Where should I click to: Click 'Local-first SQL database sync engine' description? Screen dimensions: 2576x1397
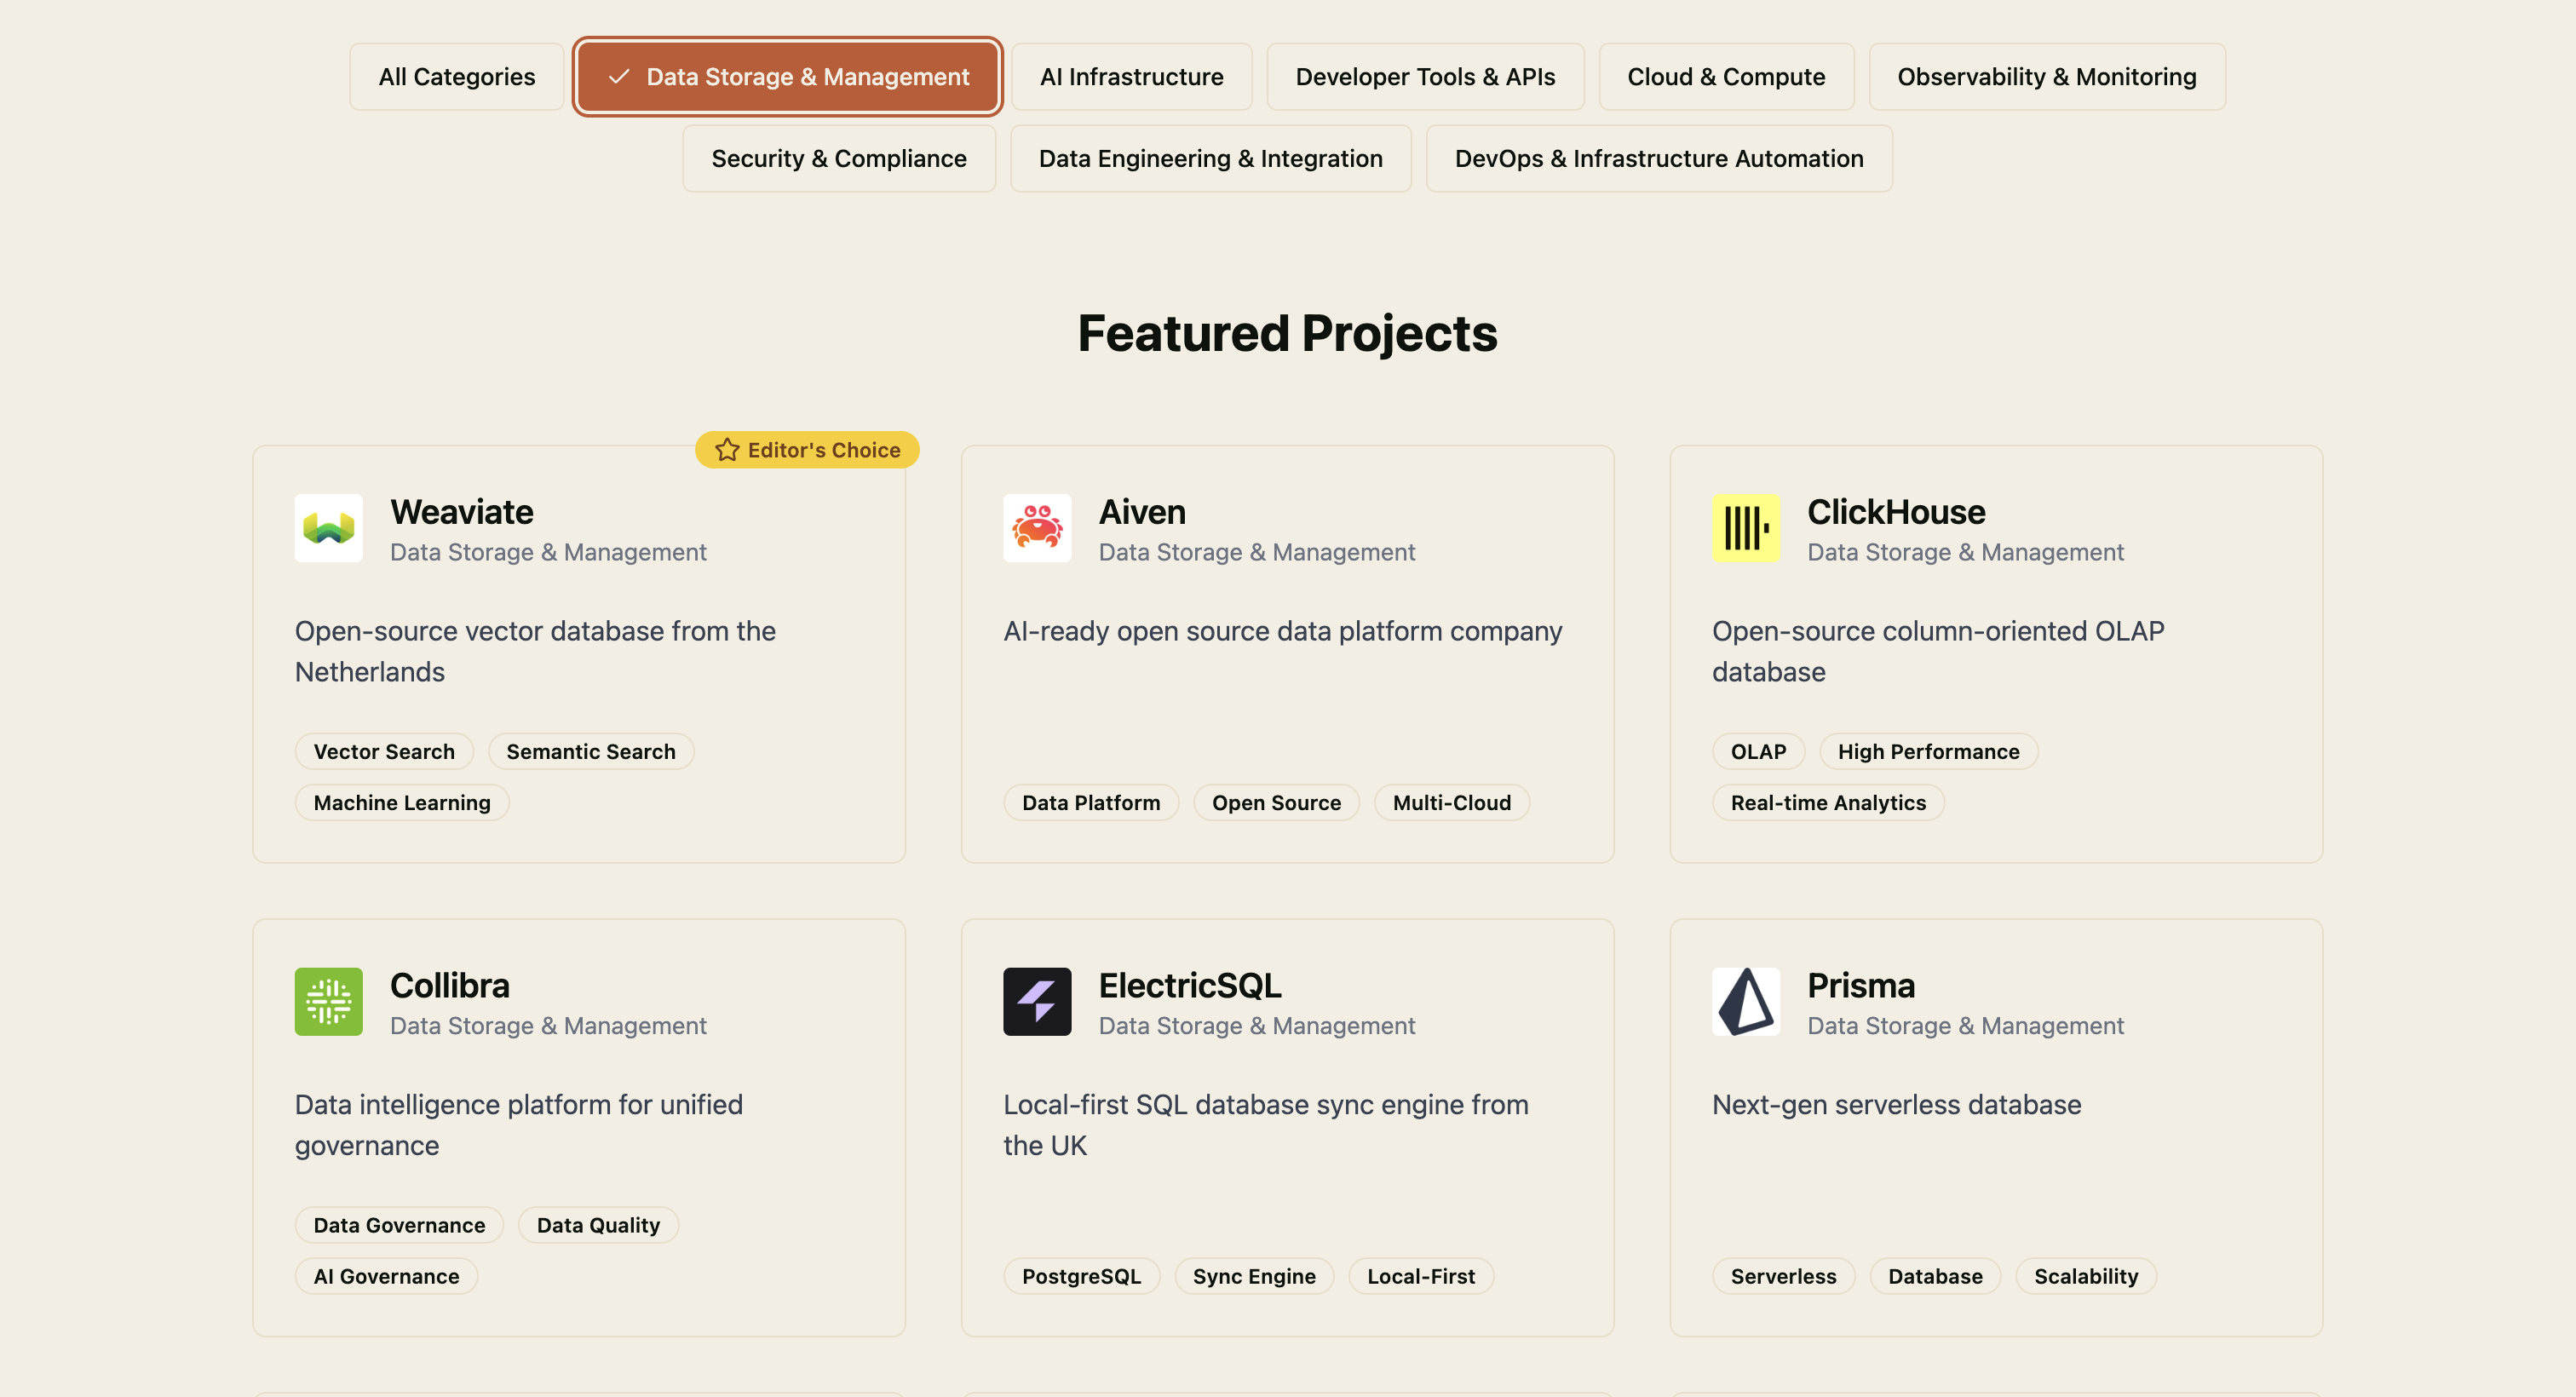click(1265, 1125)
